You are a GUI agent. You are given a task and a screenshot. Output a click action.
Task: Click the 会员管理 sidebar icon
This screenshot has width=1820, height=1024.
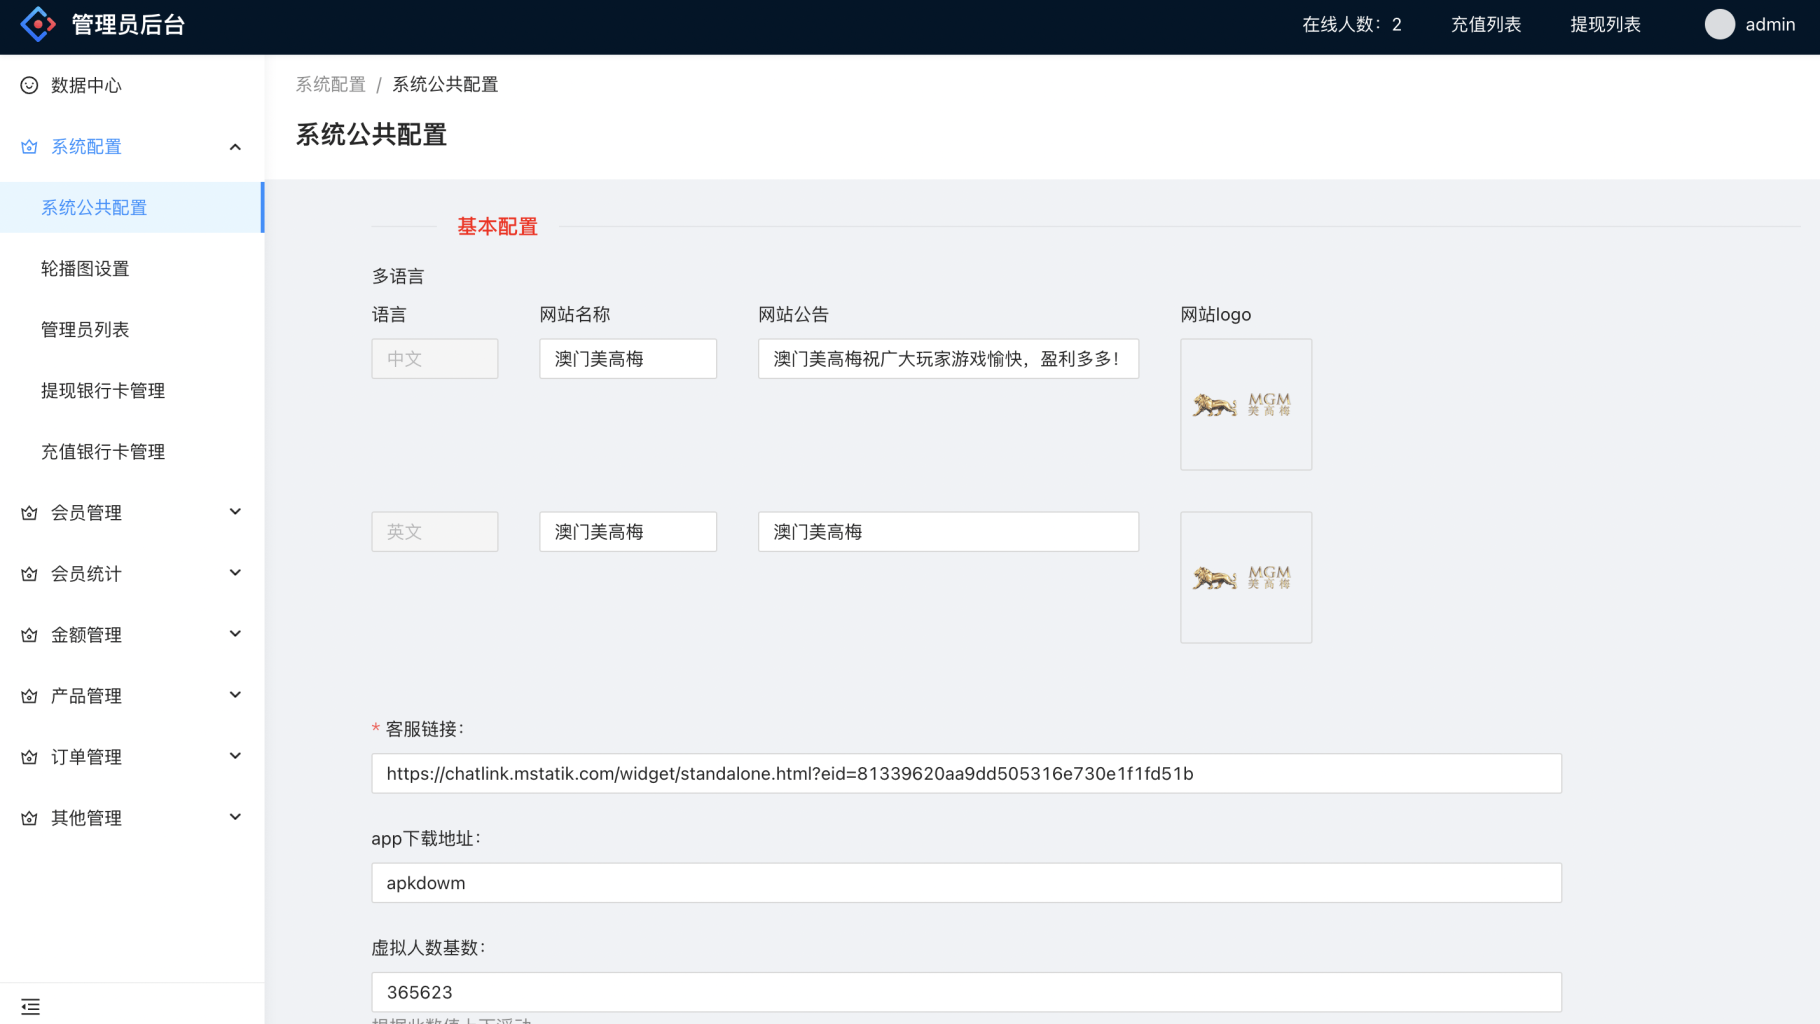point(29,512)
